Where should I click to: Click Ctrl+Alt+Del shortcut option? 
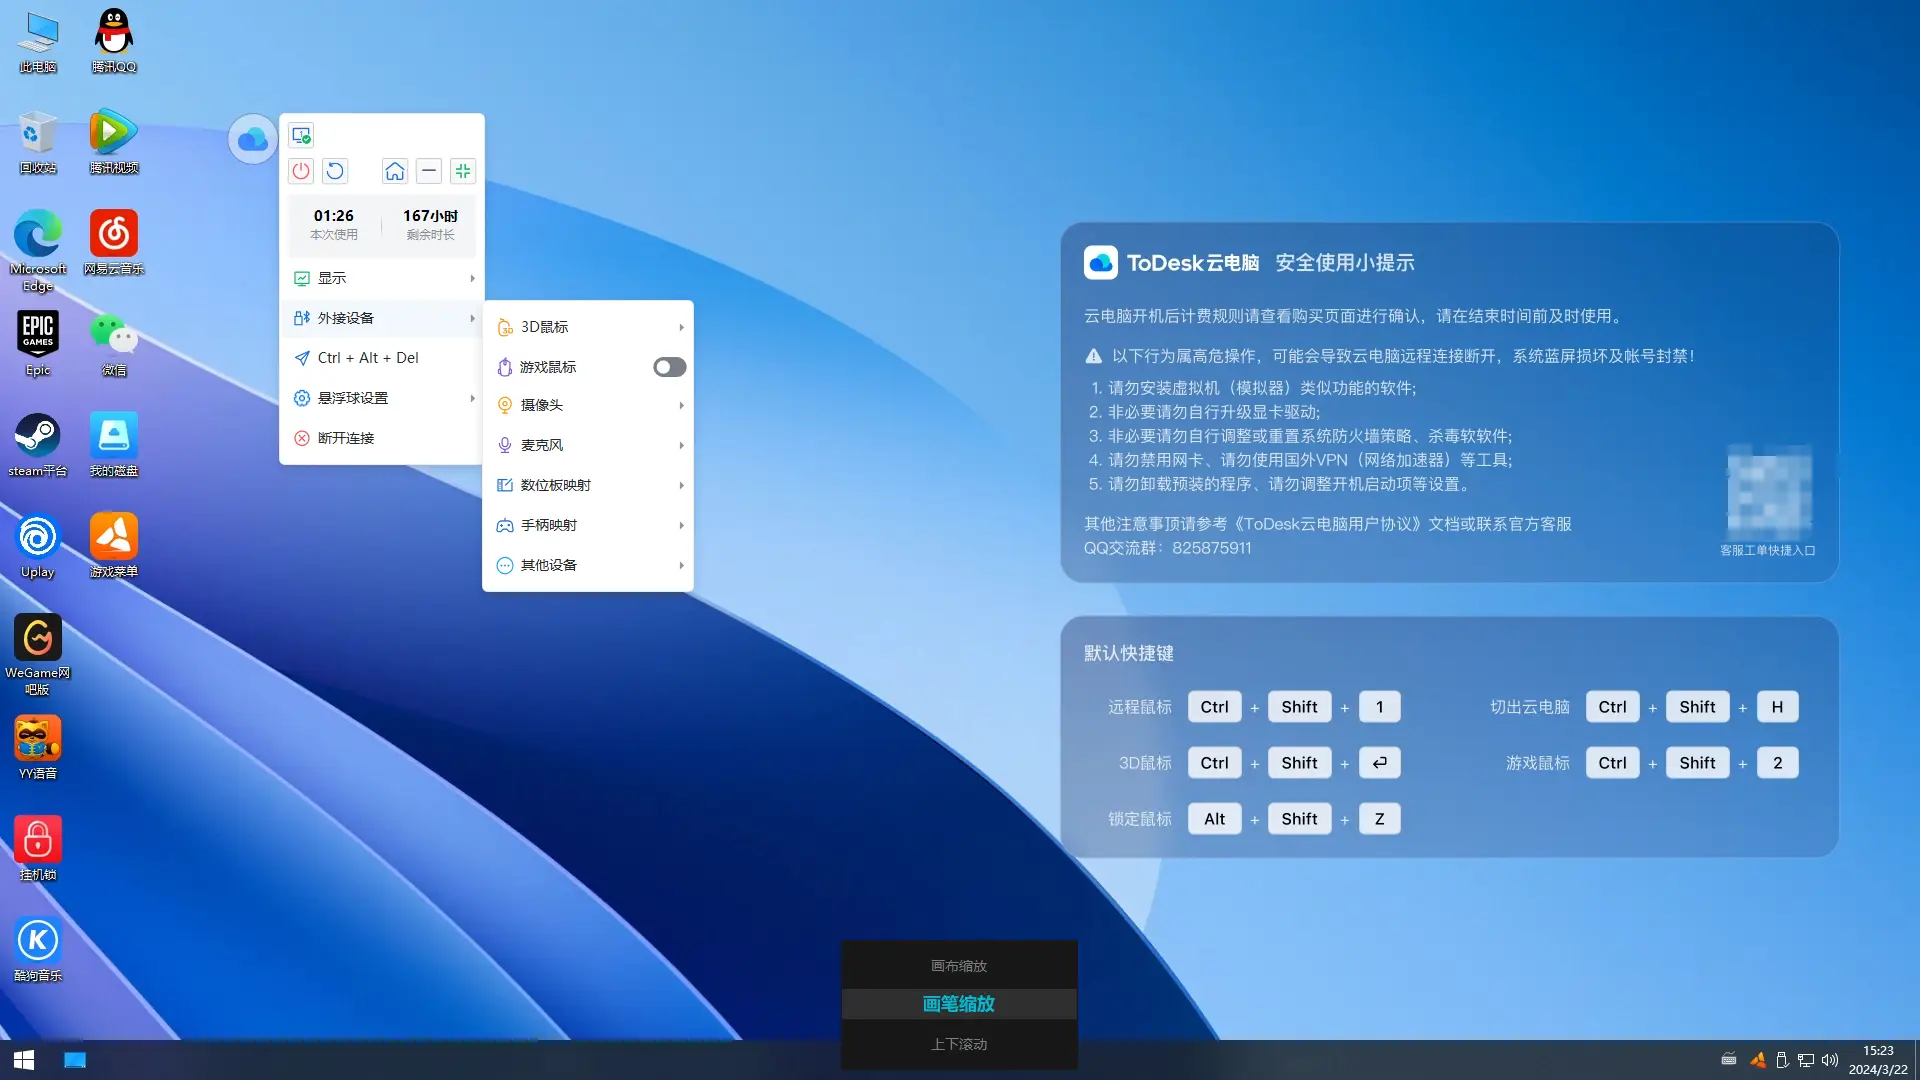pos(368,357)
